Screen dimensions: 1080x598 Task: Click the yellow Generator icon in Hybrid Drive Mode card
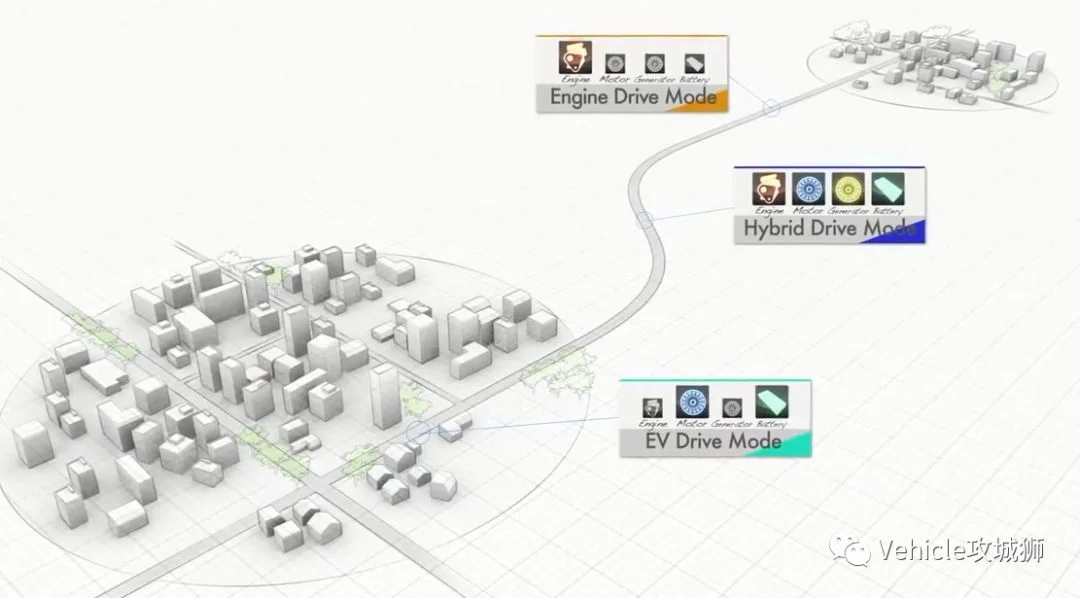(x=849, y=189)
